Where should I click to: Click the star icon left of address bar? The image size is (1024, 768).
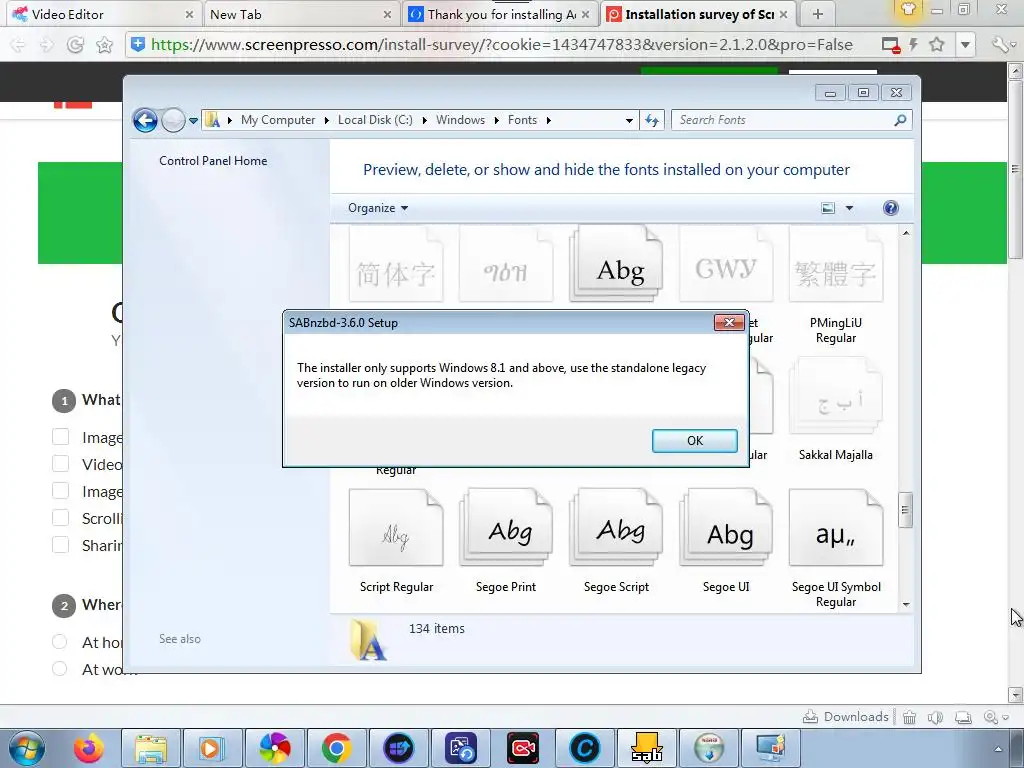tap(104, 44)
